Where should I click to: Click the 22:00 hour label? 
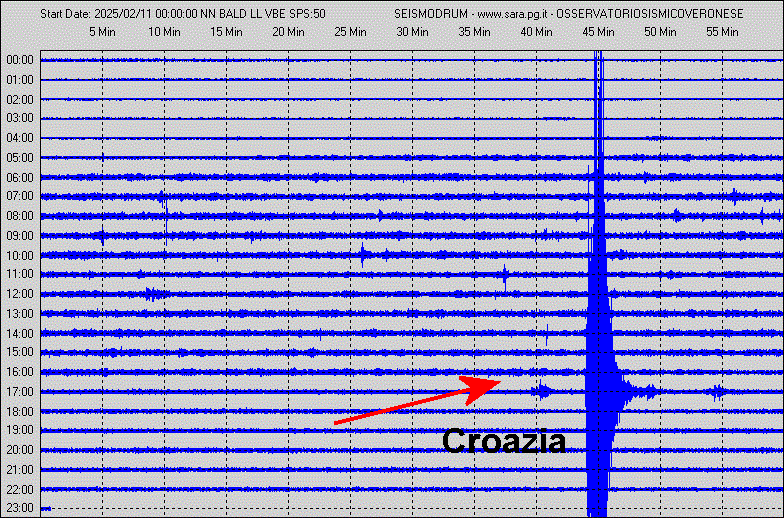coord(20,490)
